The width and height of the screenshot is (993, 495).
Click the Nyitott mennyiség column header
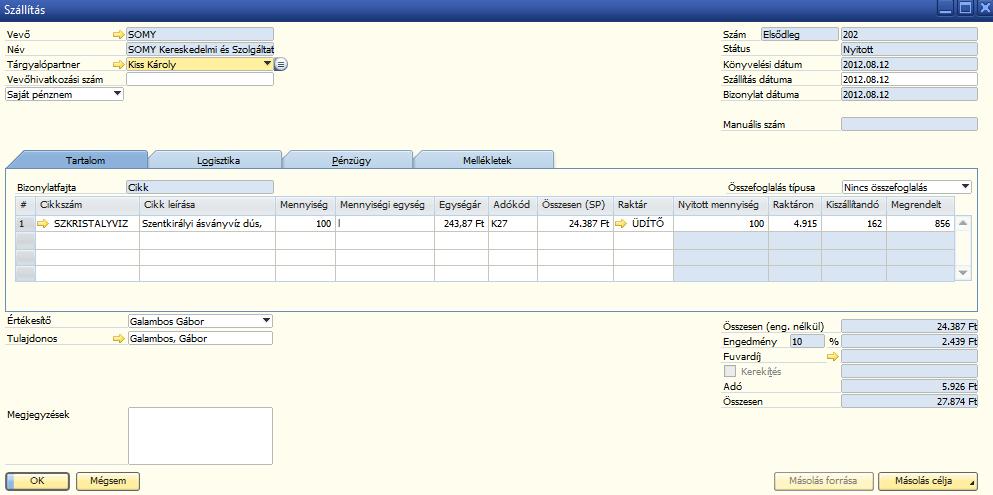pos(721,205)
